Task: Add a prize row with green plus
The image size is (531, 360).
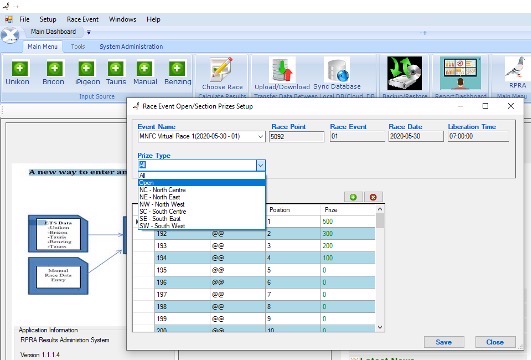Action: (x=353, y=197)
